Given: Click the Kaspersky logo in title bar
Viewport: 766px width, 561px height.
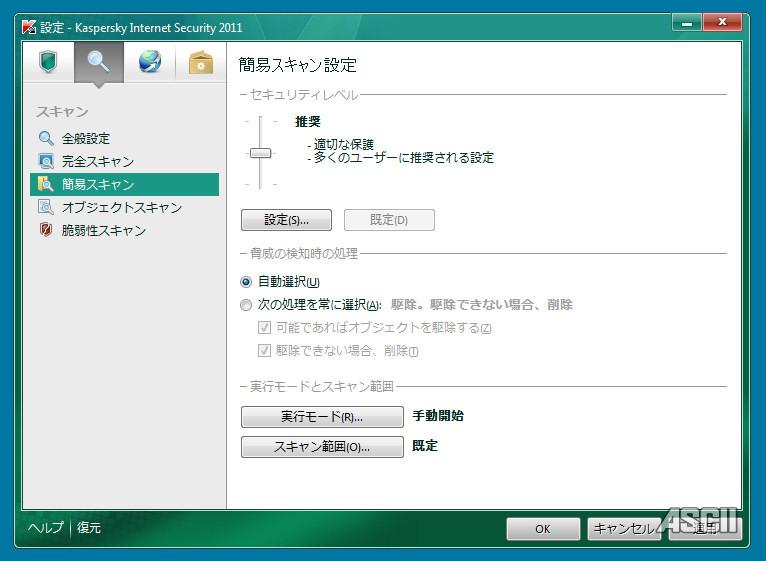Looking at the screenshot, I should click(29, 26).
